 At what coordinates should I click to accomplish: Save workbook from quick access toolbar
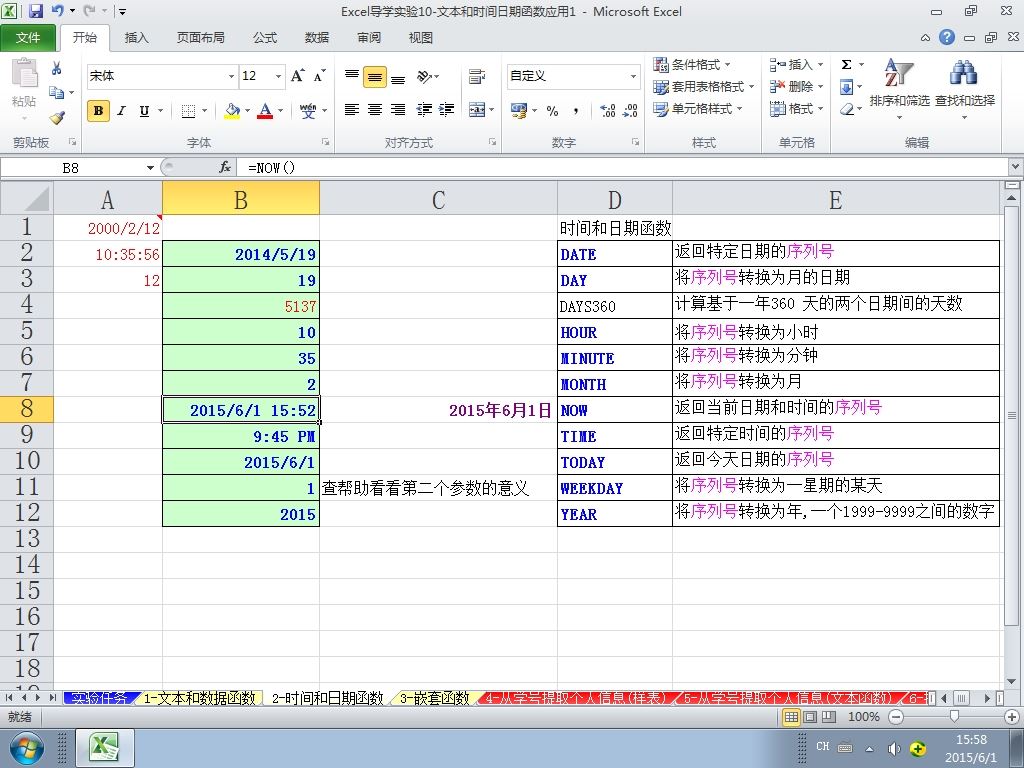coord(36,11)
